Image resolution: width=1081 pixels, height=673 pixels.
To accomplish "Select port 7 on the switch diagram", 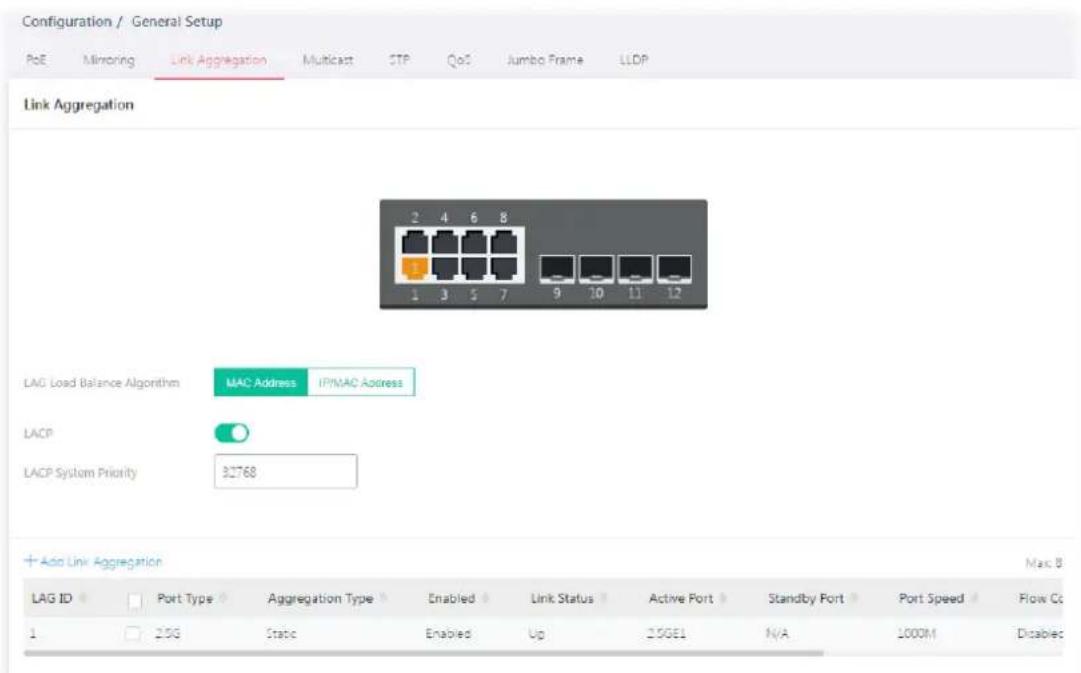I will pos(503,268).
